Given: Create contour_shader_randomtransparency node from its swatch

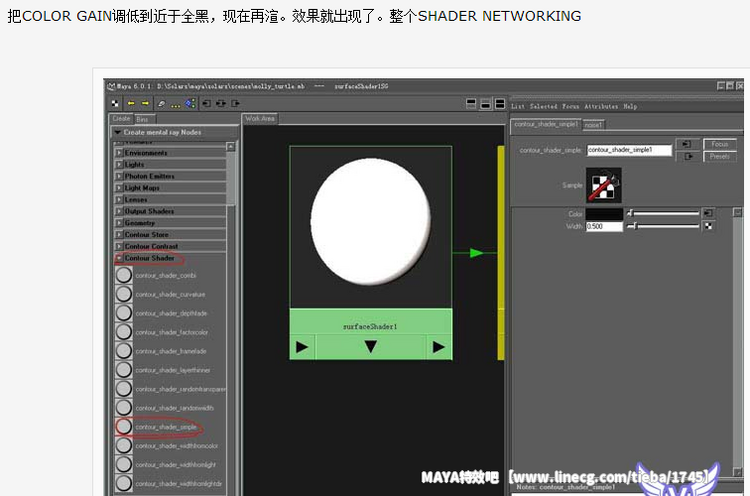Looking at the screenshot, I should (x=124, y=389).
